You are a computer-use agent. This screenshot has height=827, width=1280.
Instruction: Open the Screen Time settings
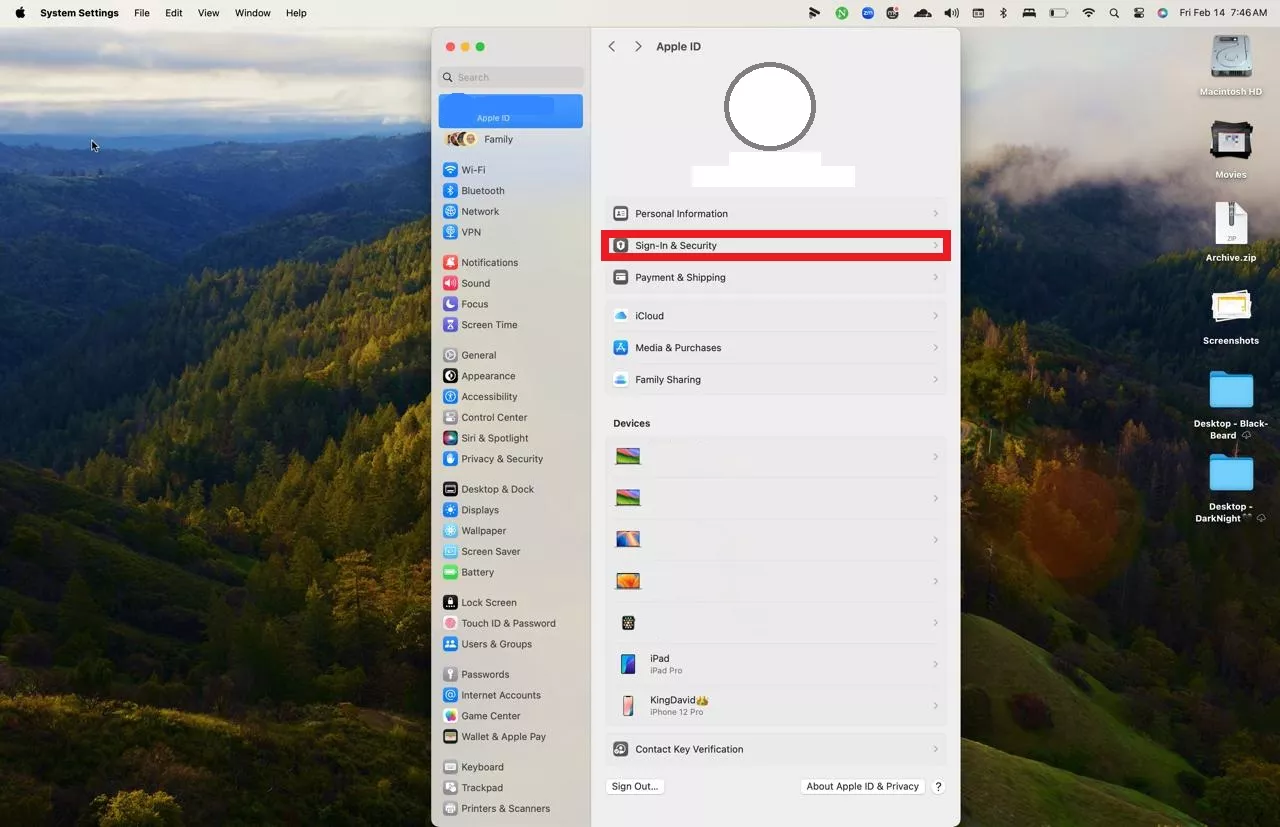pyautogui.click(x=488, y=325)
